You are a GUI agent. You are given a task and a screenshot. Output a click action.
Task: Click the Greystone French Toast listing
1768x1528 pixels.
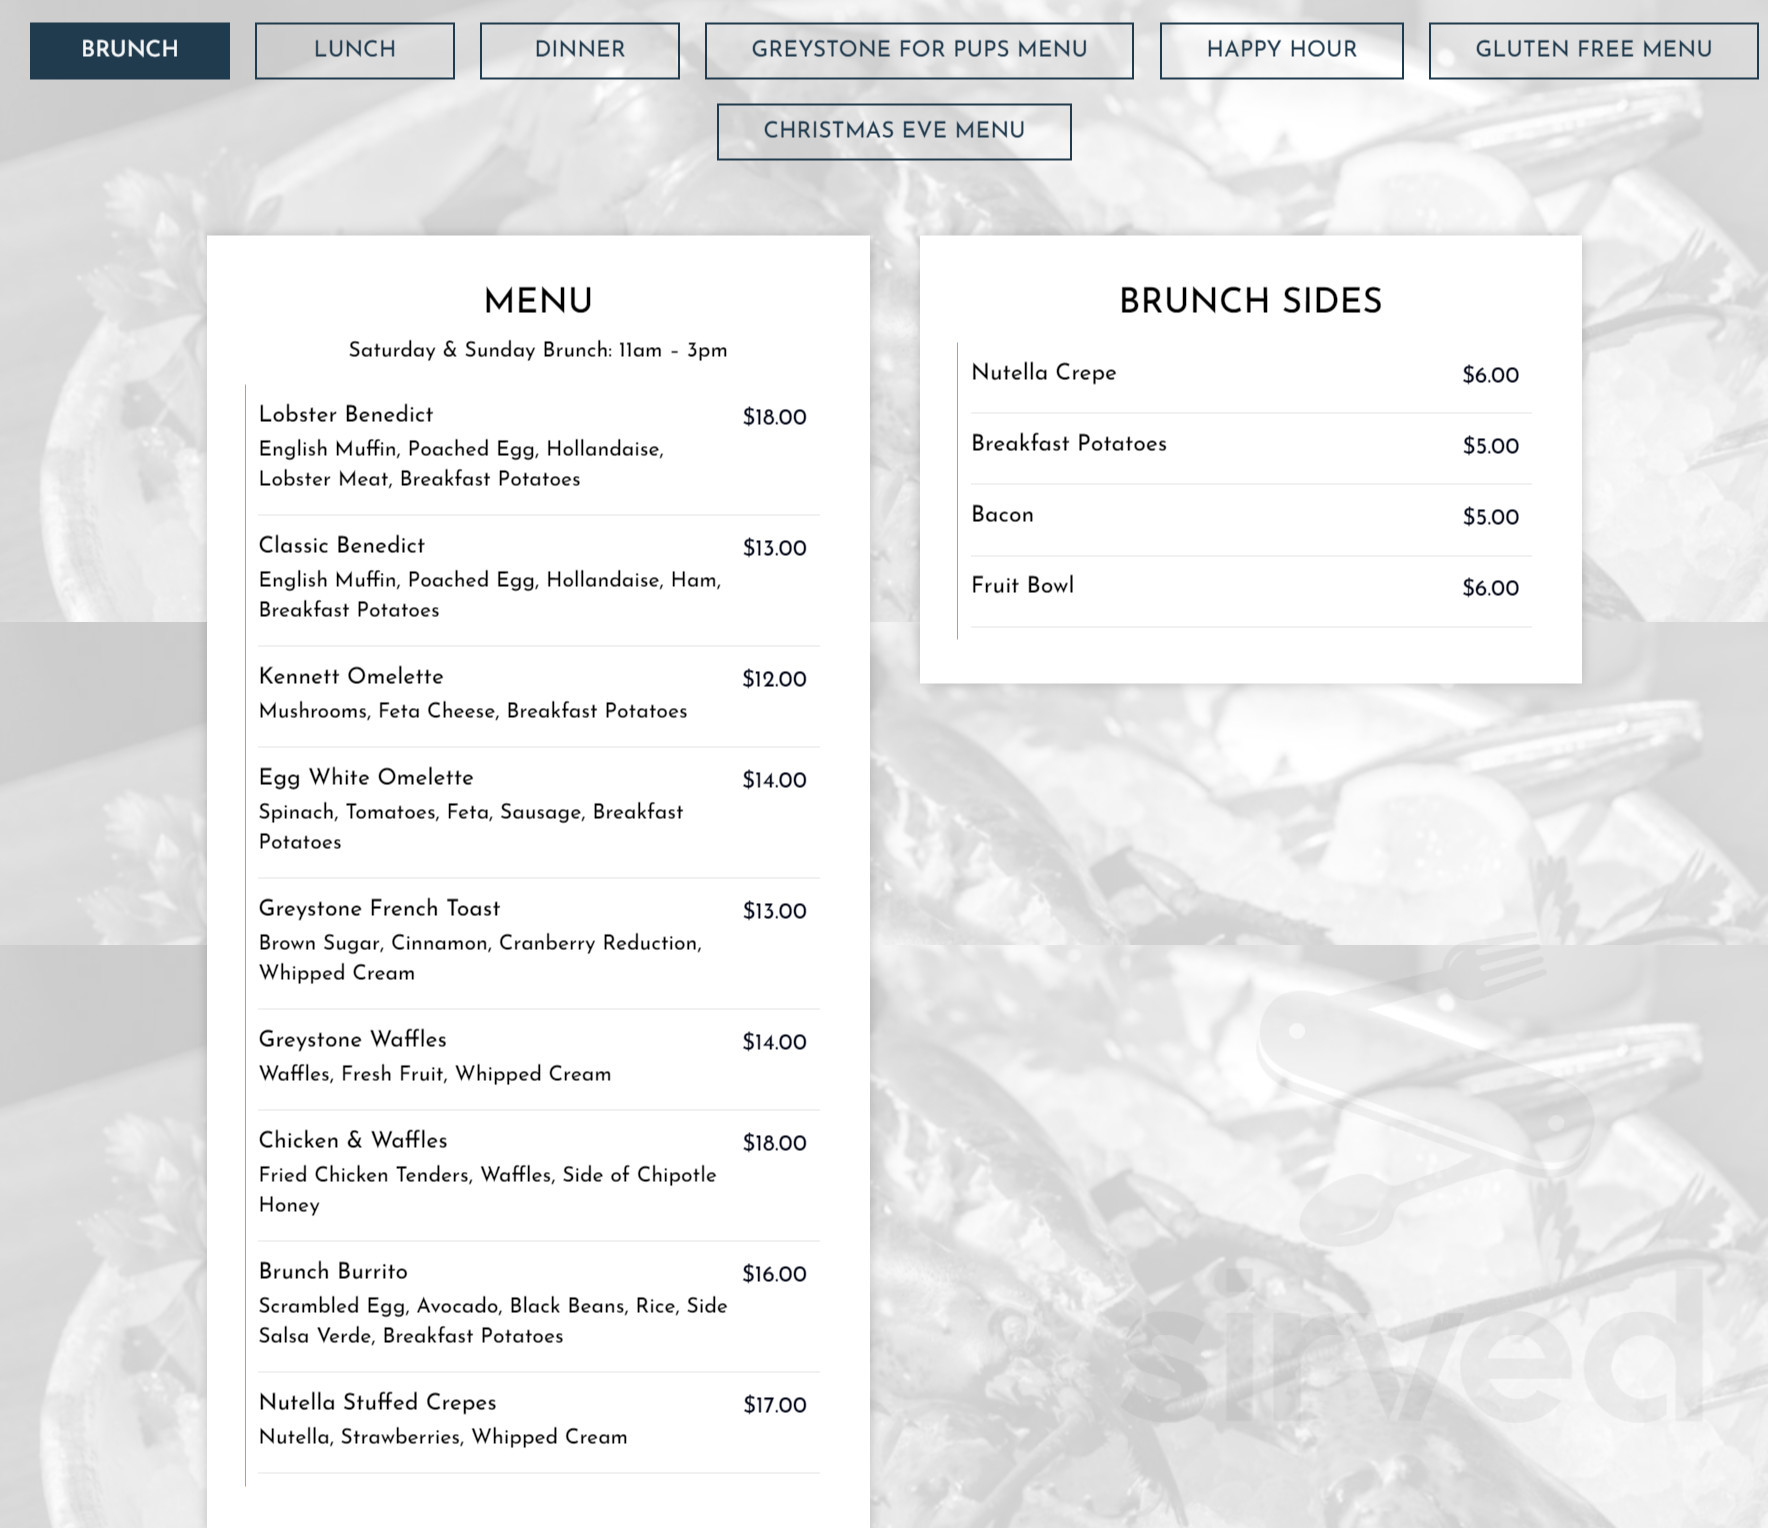point(378,910)
